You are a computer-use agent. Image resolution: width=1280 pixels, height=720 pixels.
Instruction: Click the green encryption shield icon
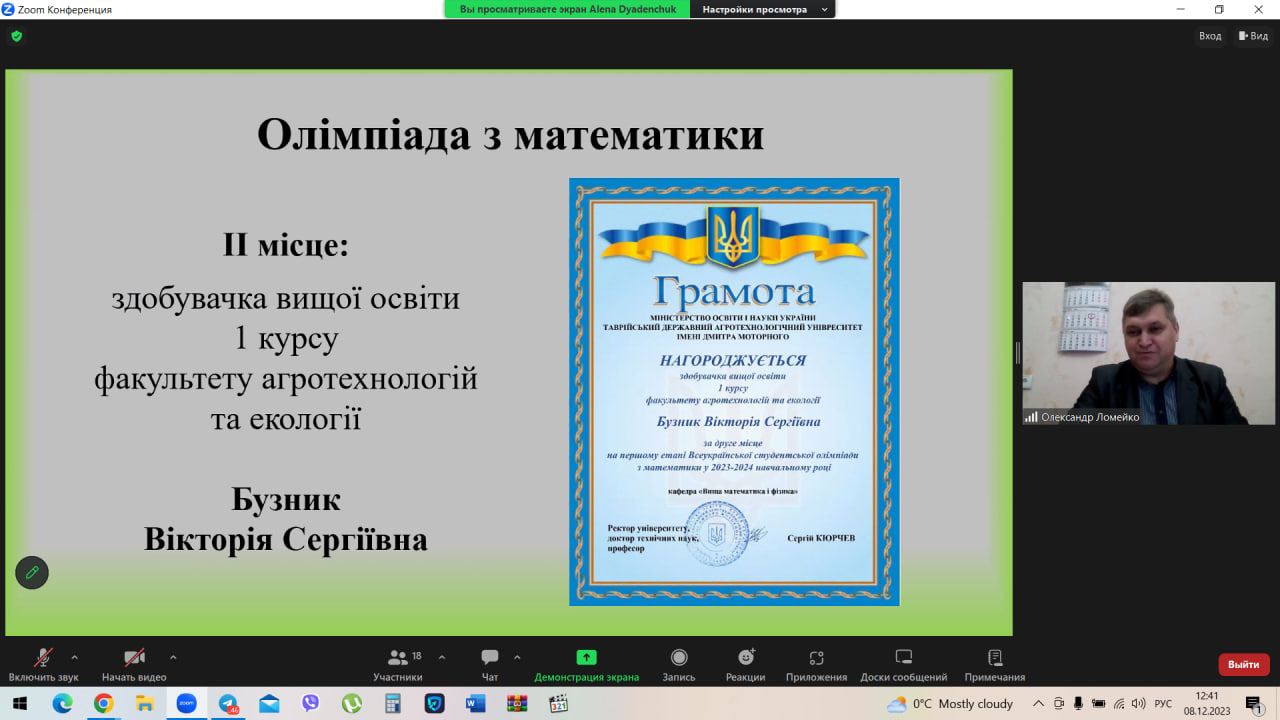pyautogui.click(x=16, y=36)
